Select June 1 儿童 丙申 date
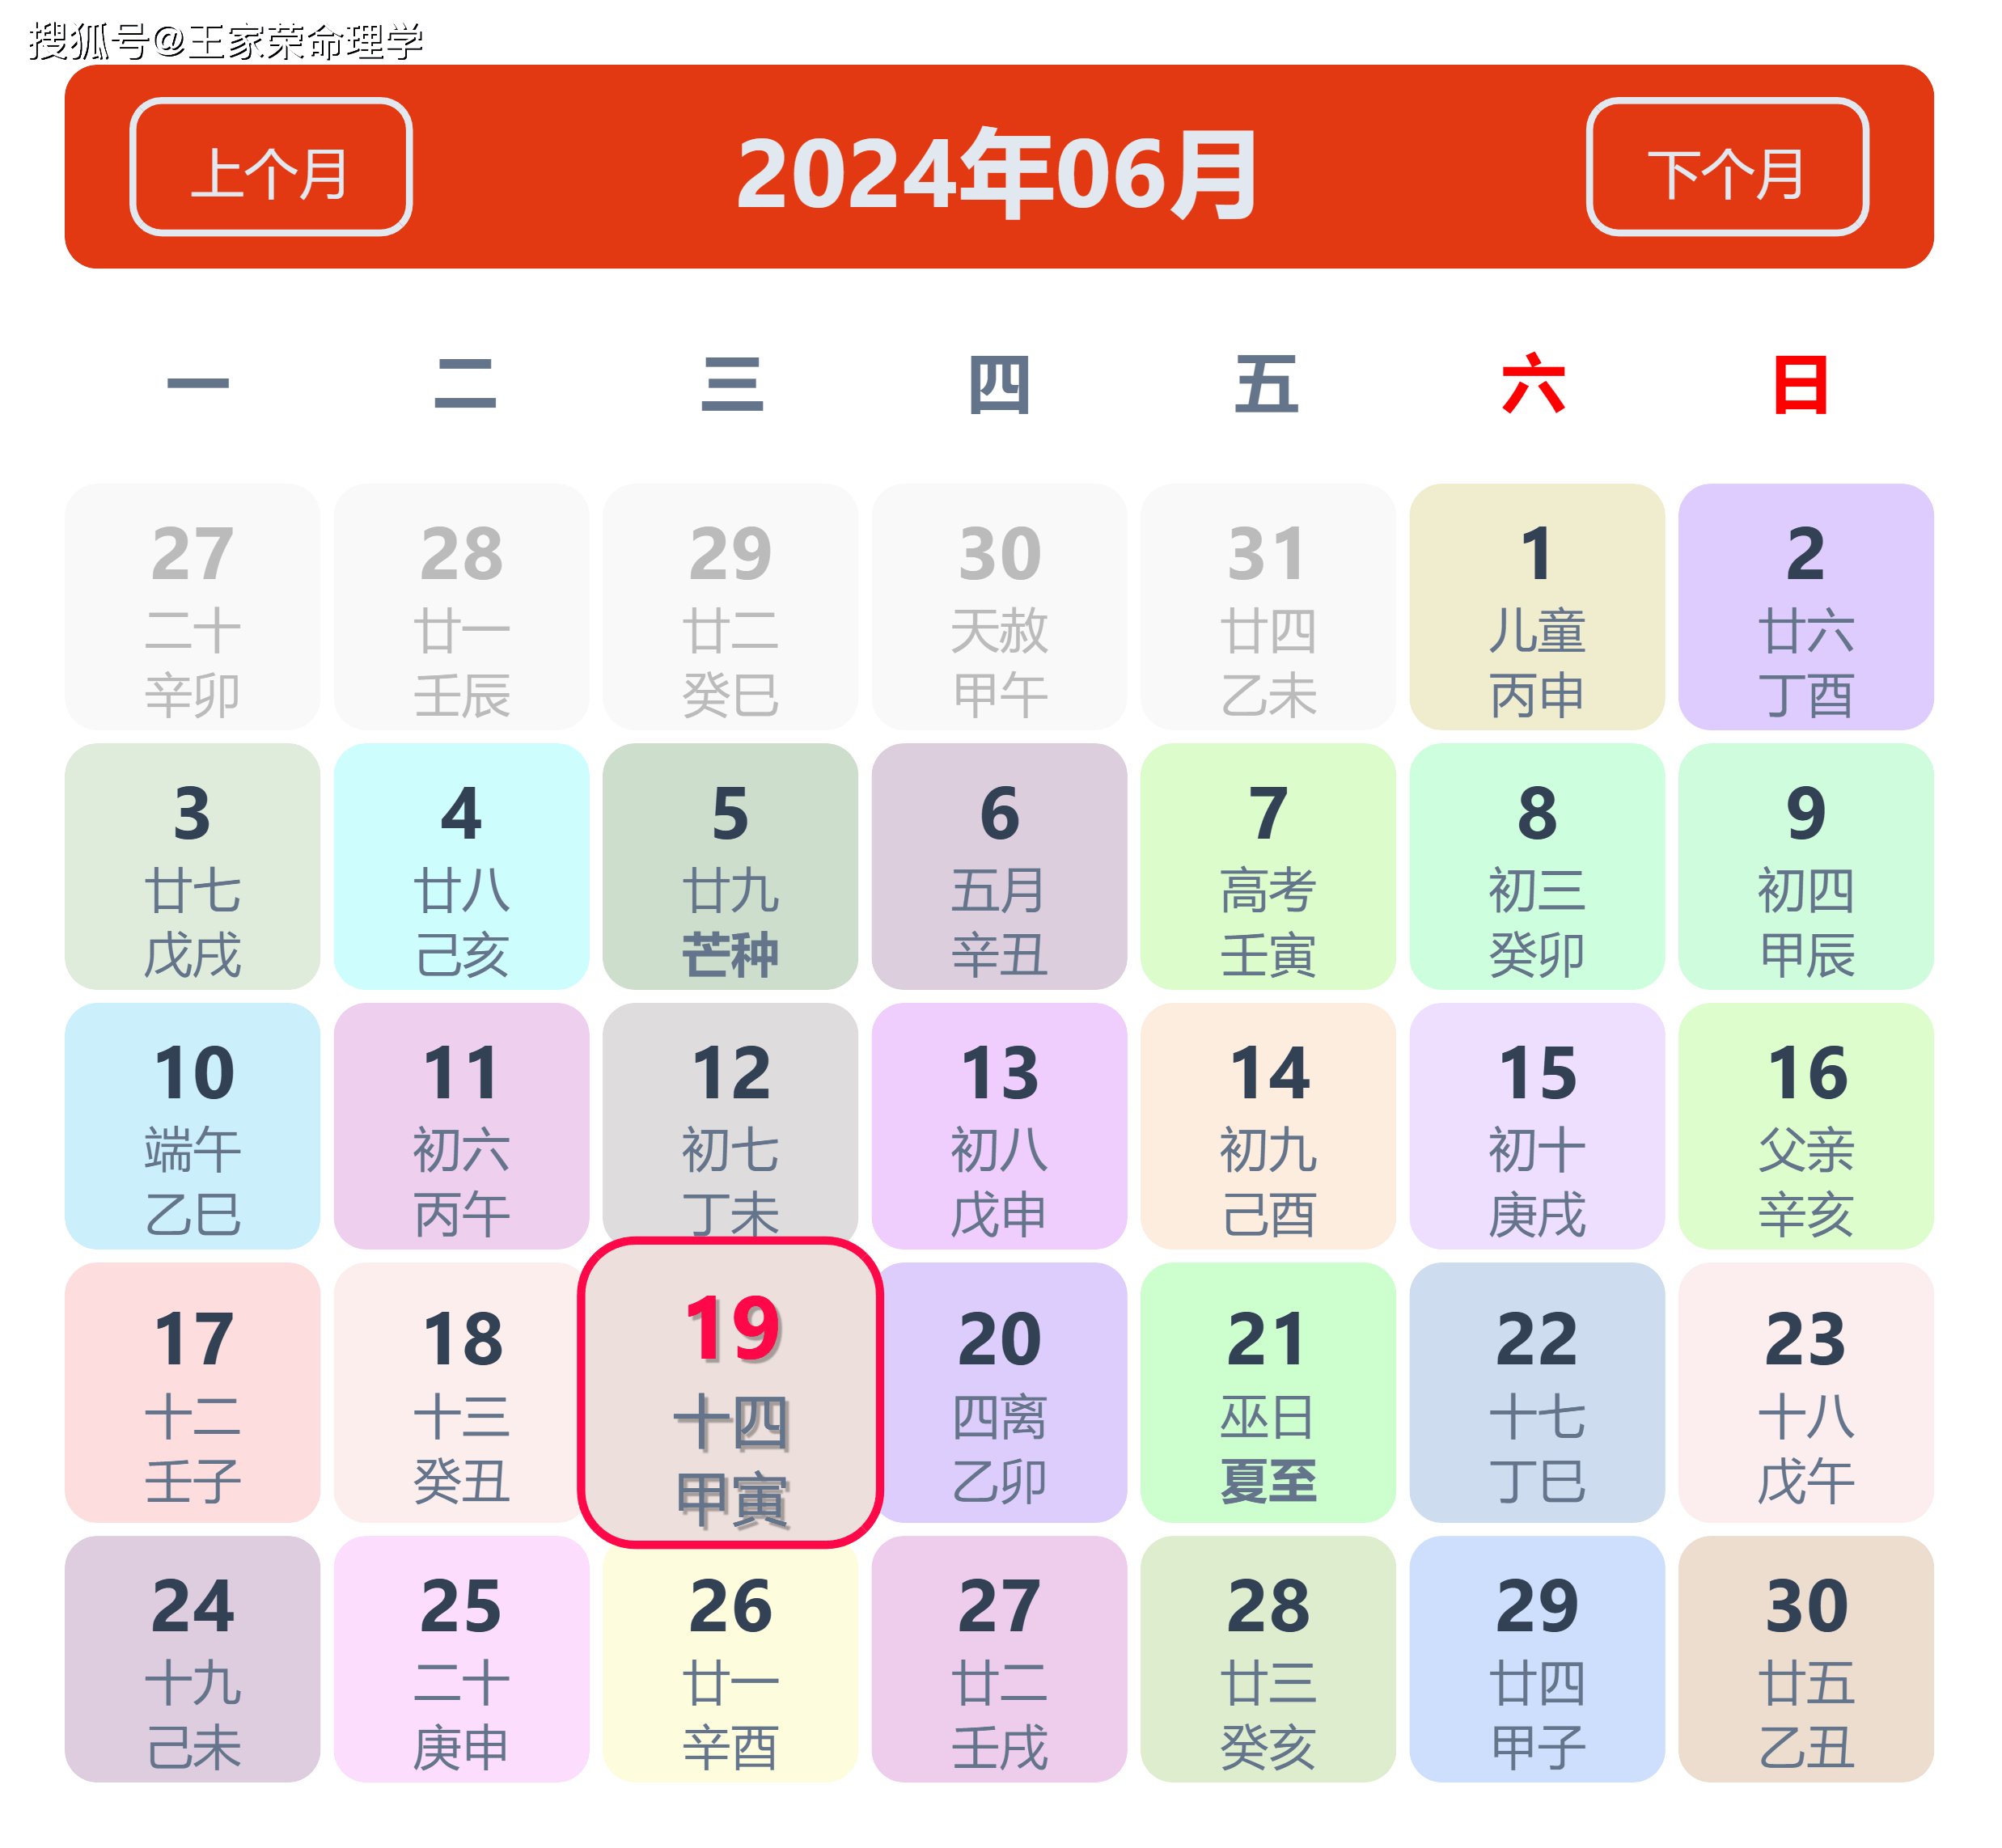 (x=1538, y=607)
